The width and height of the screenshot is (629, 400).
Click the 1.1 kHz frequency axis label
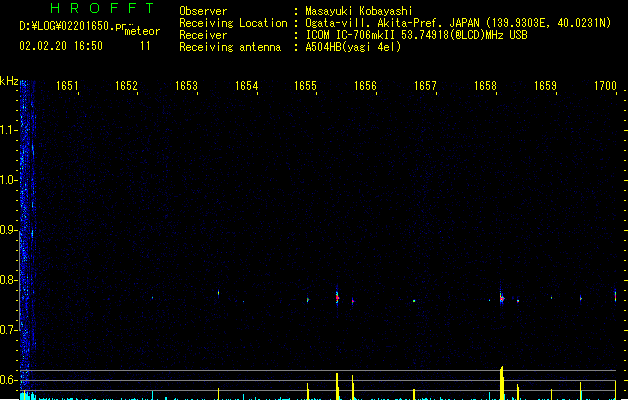(x=8, y=129)
